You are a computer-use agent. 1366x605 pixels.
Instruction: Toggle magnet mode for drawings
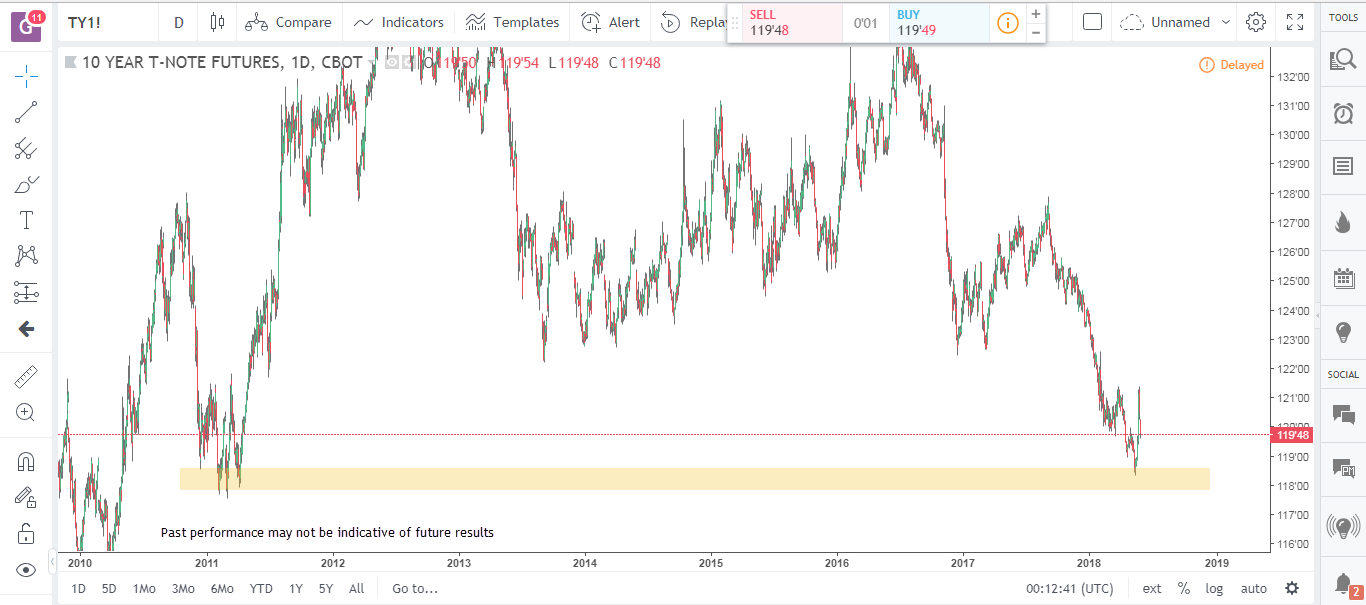point(27,461)
